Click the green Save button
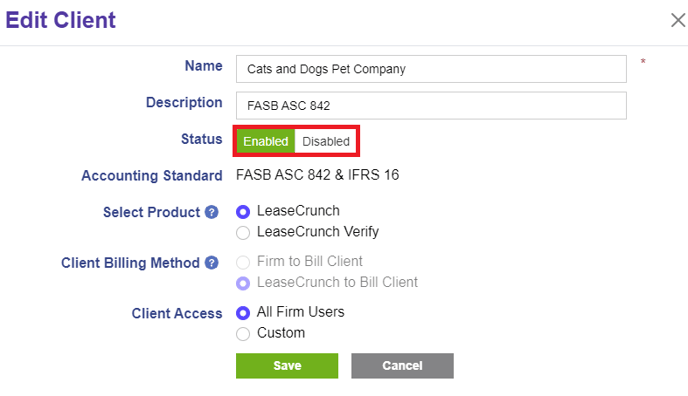 click(x=287, y=366)
